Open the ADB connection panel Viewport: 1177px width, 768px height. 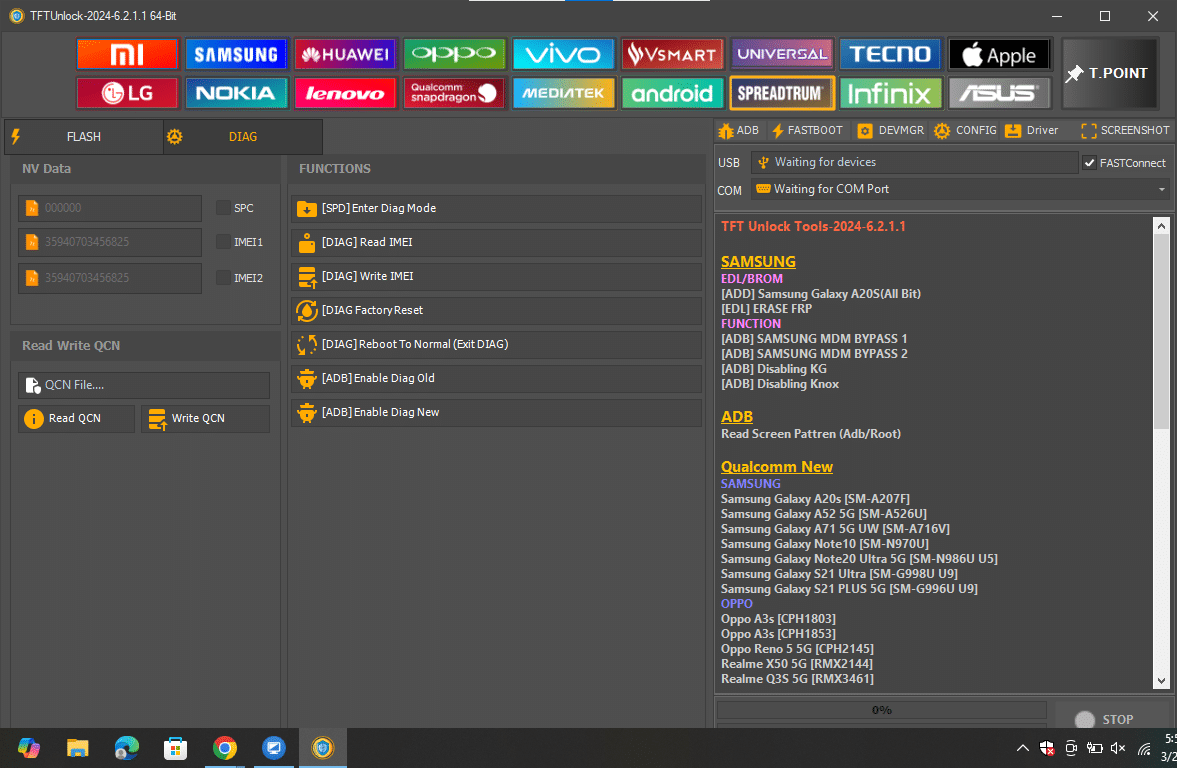[738, 130]
